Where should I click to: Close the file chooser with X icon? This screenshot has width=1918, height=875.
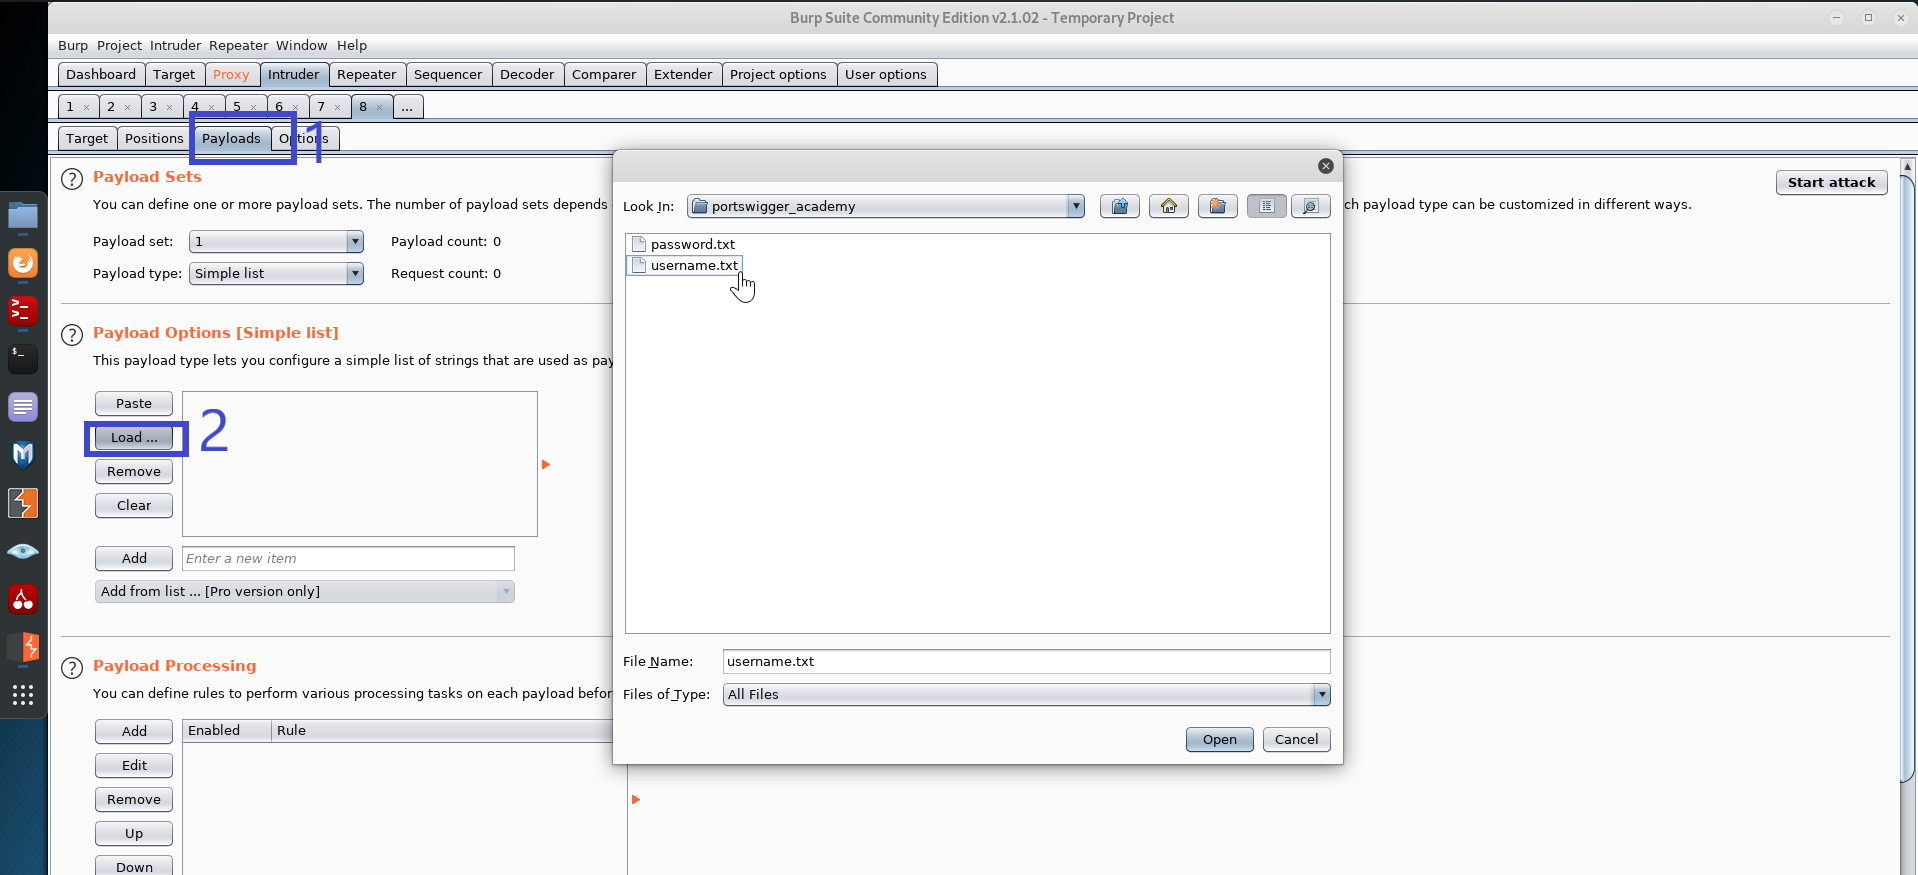click(1326, 166)
